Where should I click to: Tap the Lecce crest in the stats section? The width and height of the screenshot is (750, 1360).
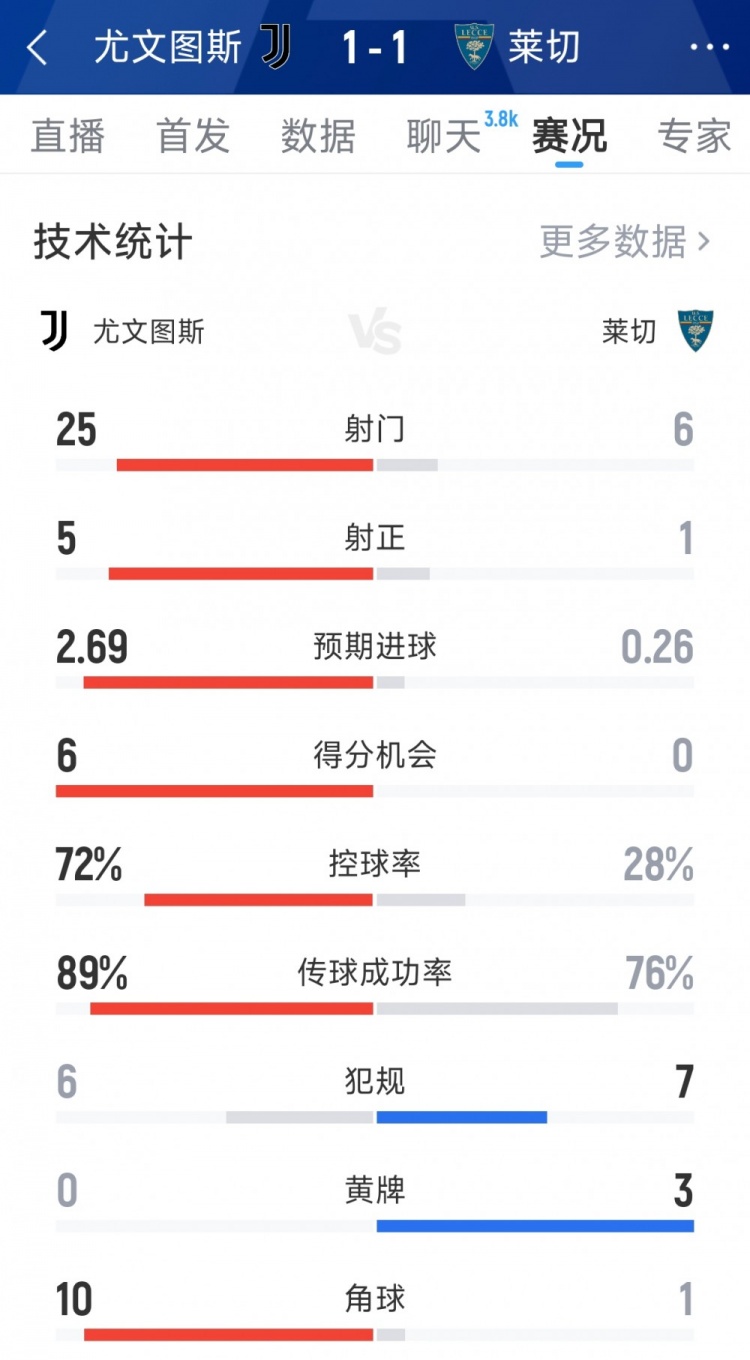(695, 331)
